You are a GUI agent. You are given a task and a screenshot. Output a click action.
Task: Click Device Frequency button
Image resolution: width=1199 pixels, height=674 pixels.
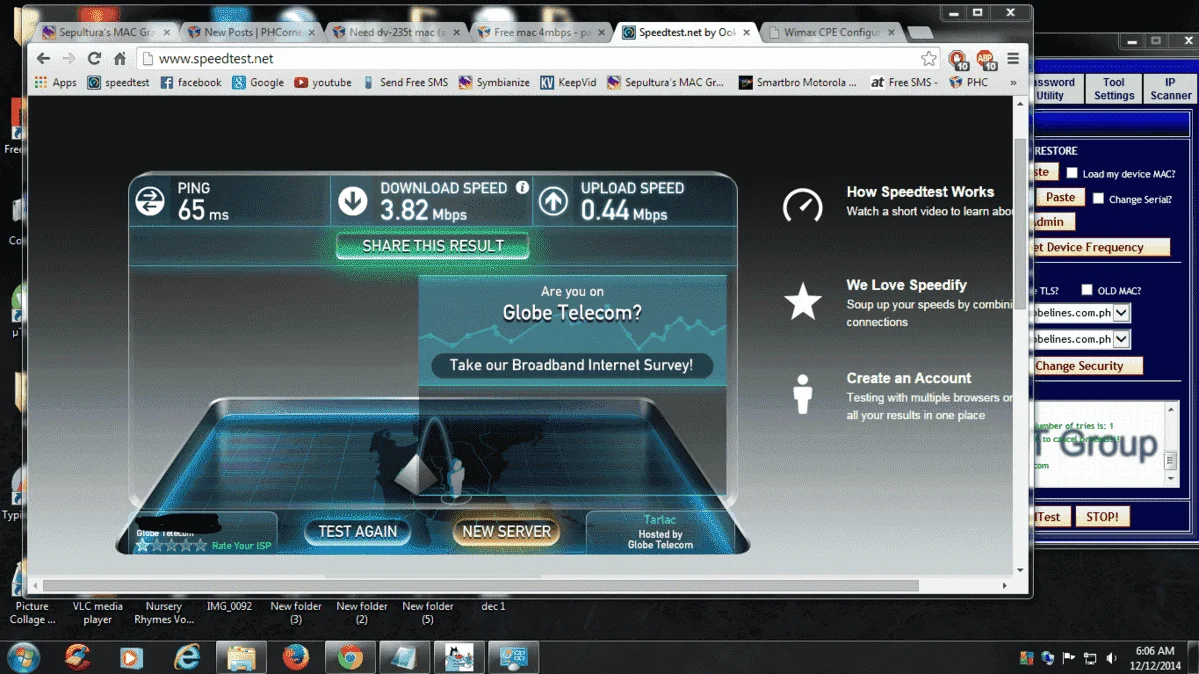point(1101,247)
